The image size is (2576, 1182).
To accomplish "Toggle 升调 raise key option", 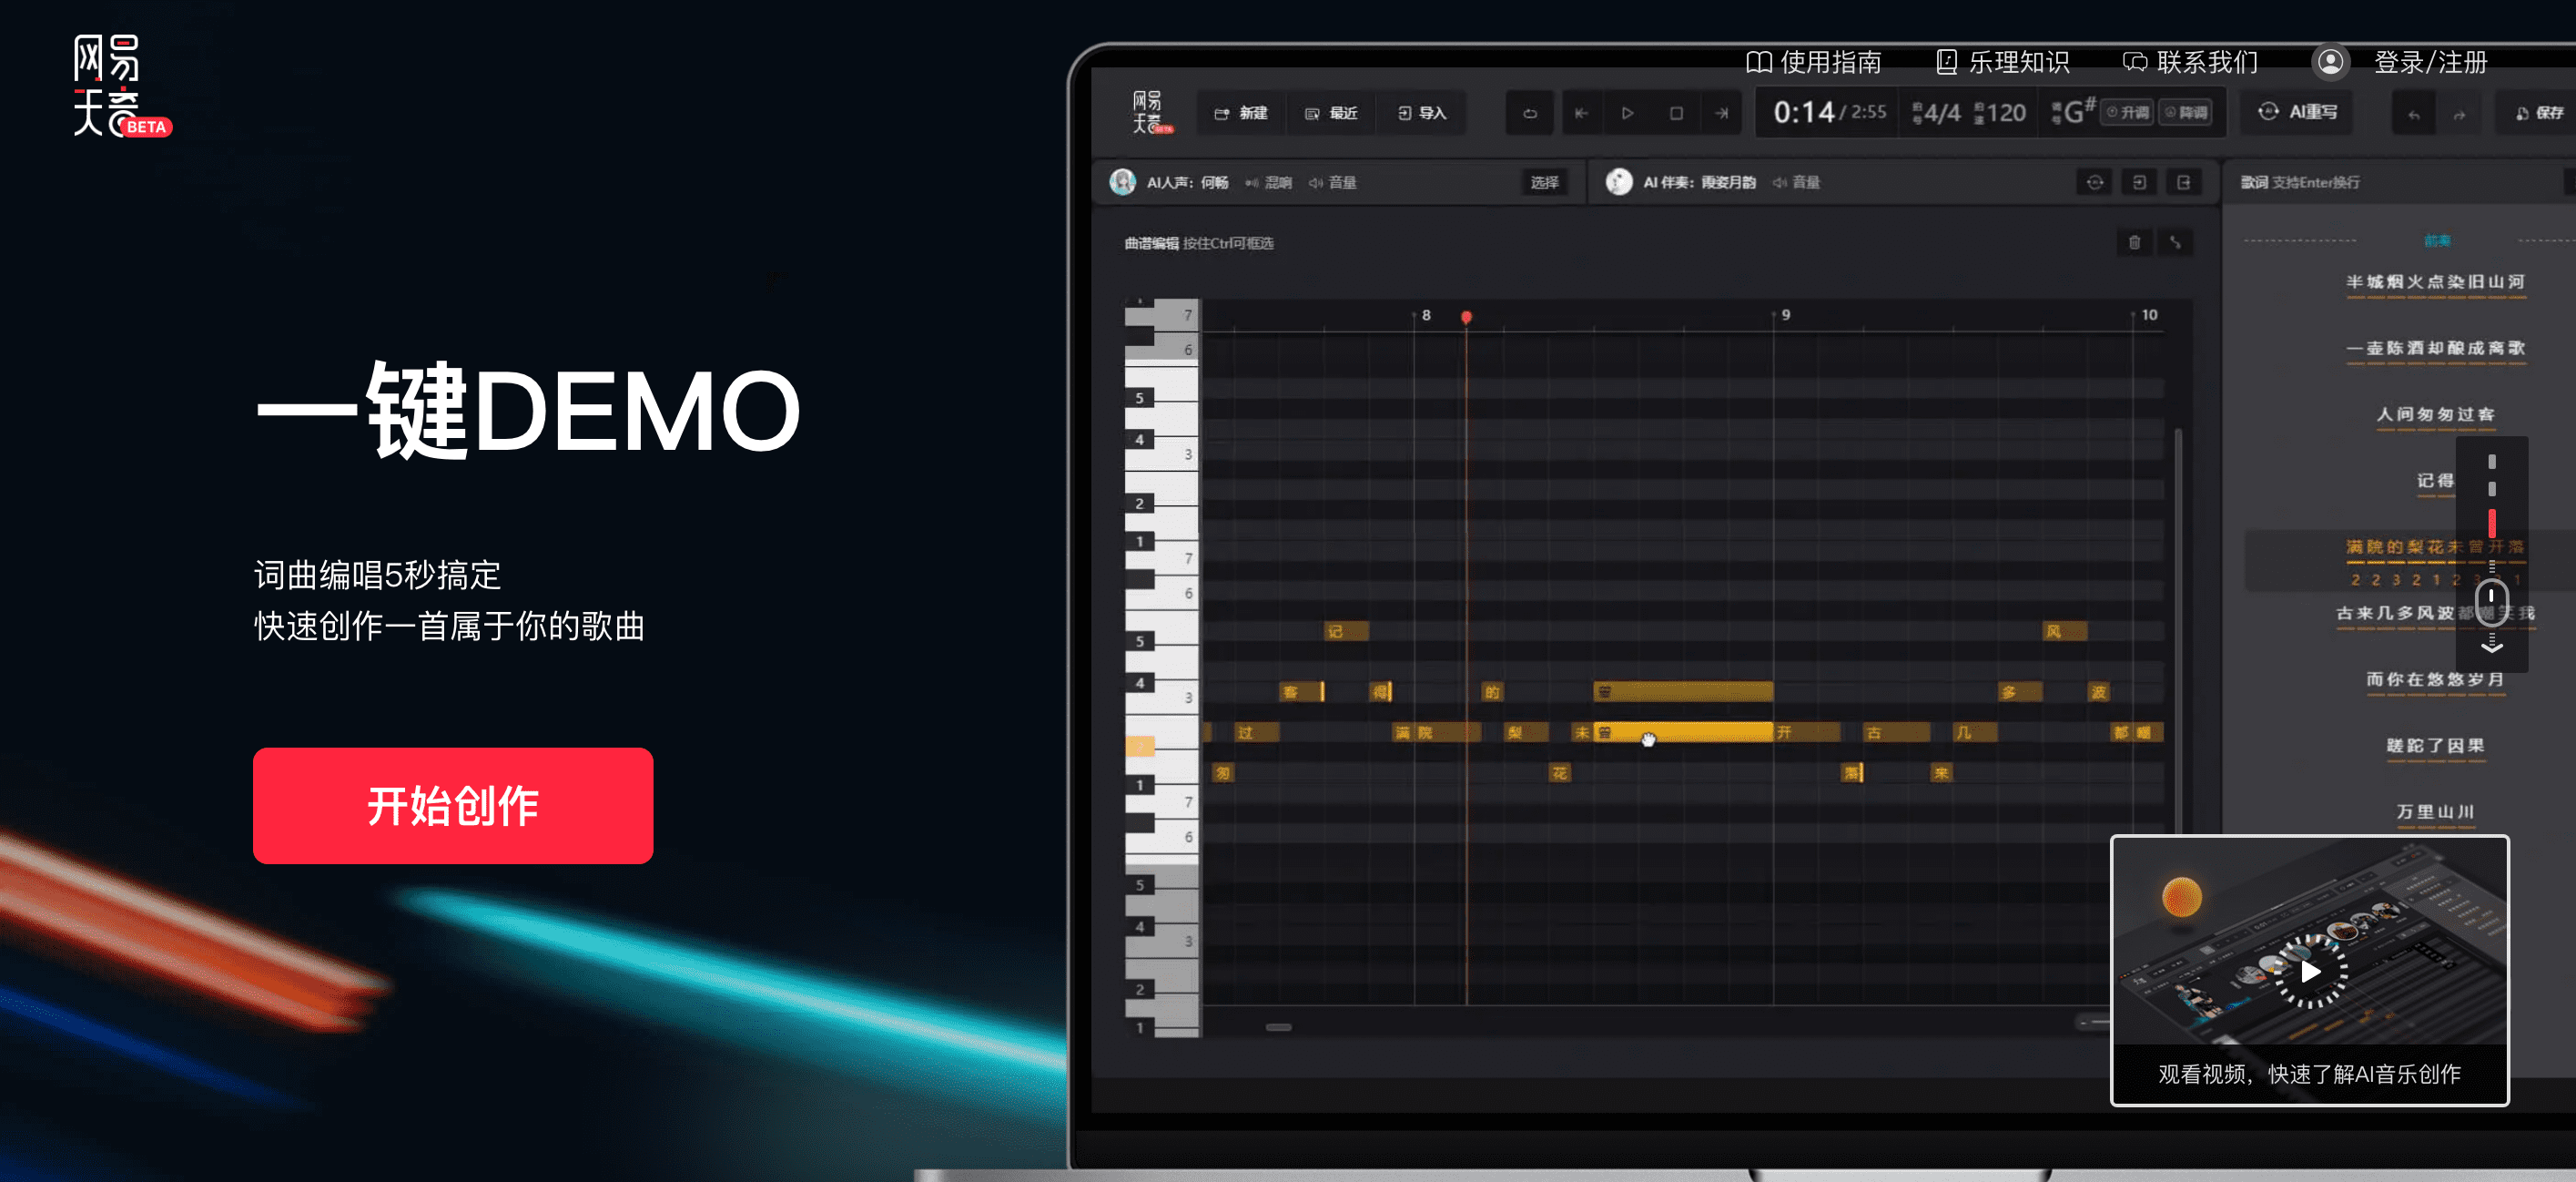I will pyautogui.click(x=2128, y=112).
